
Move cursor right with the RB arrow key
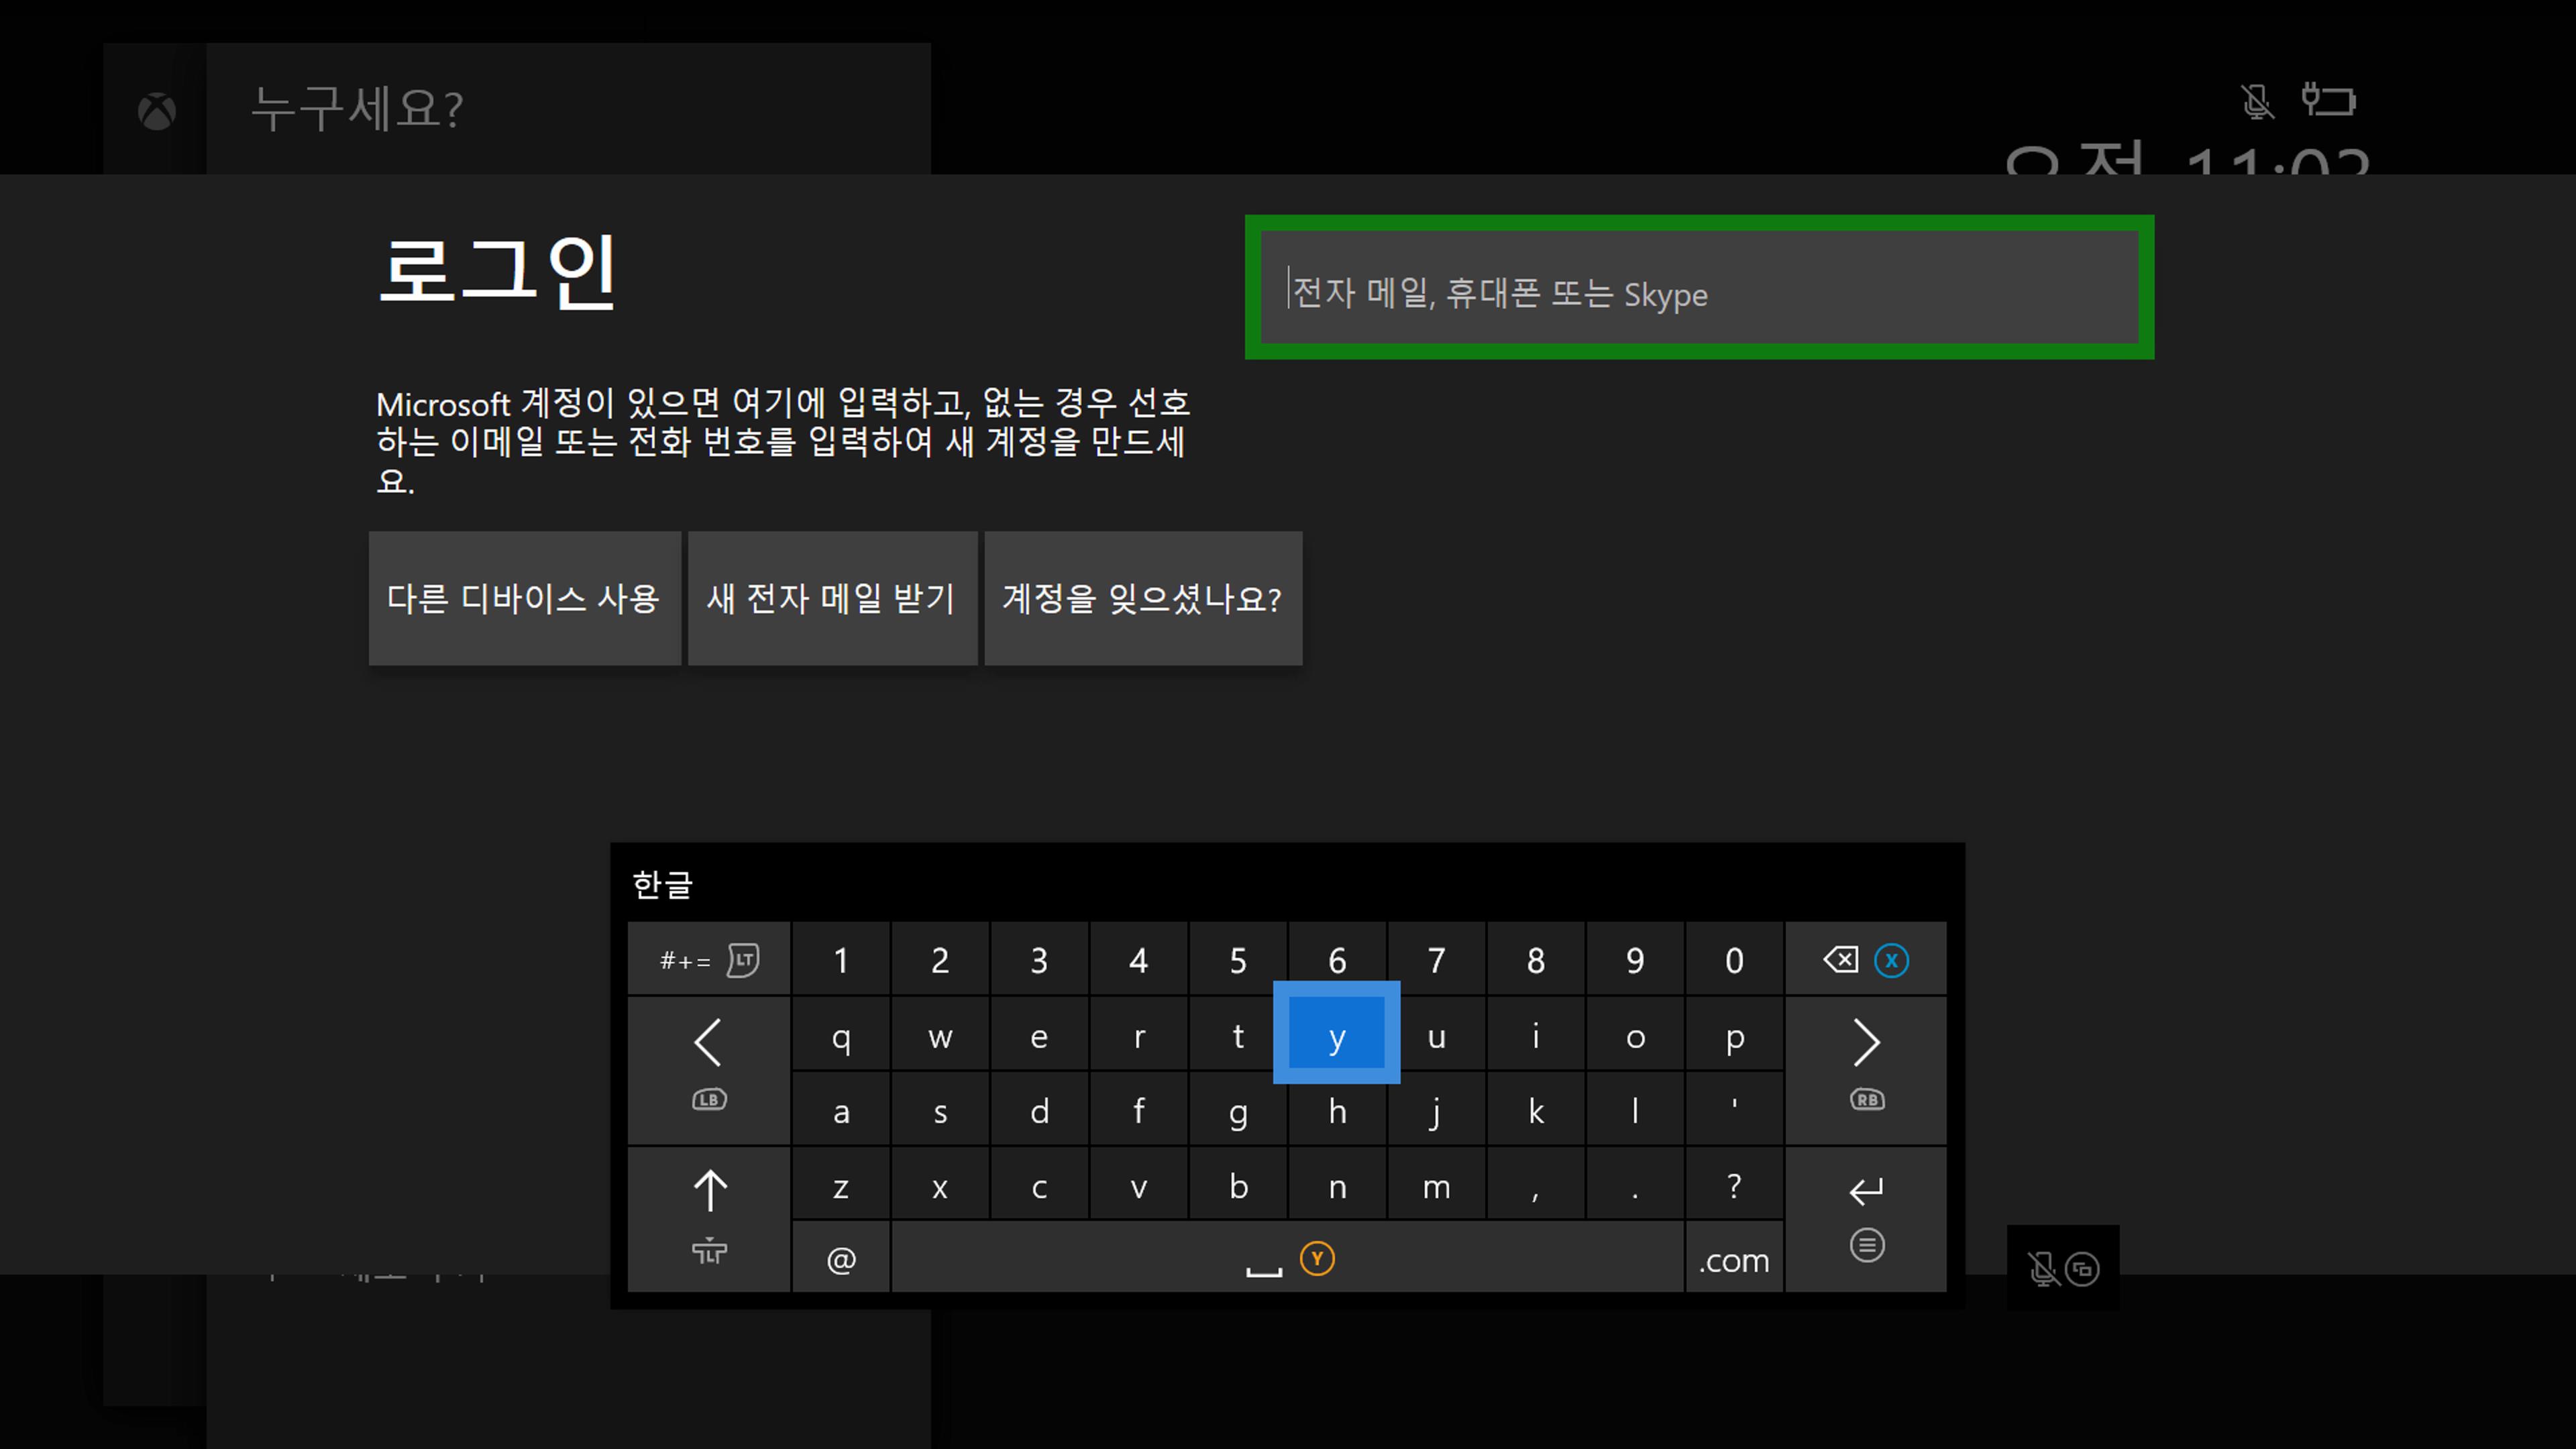[1865, 1071]
